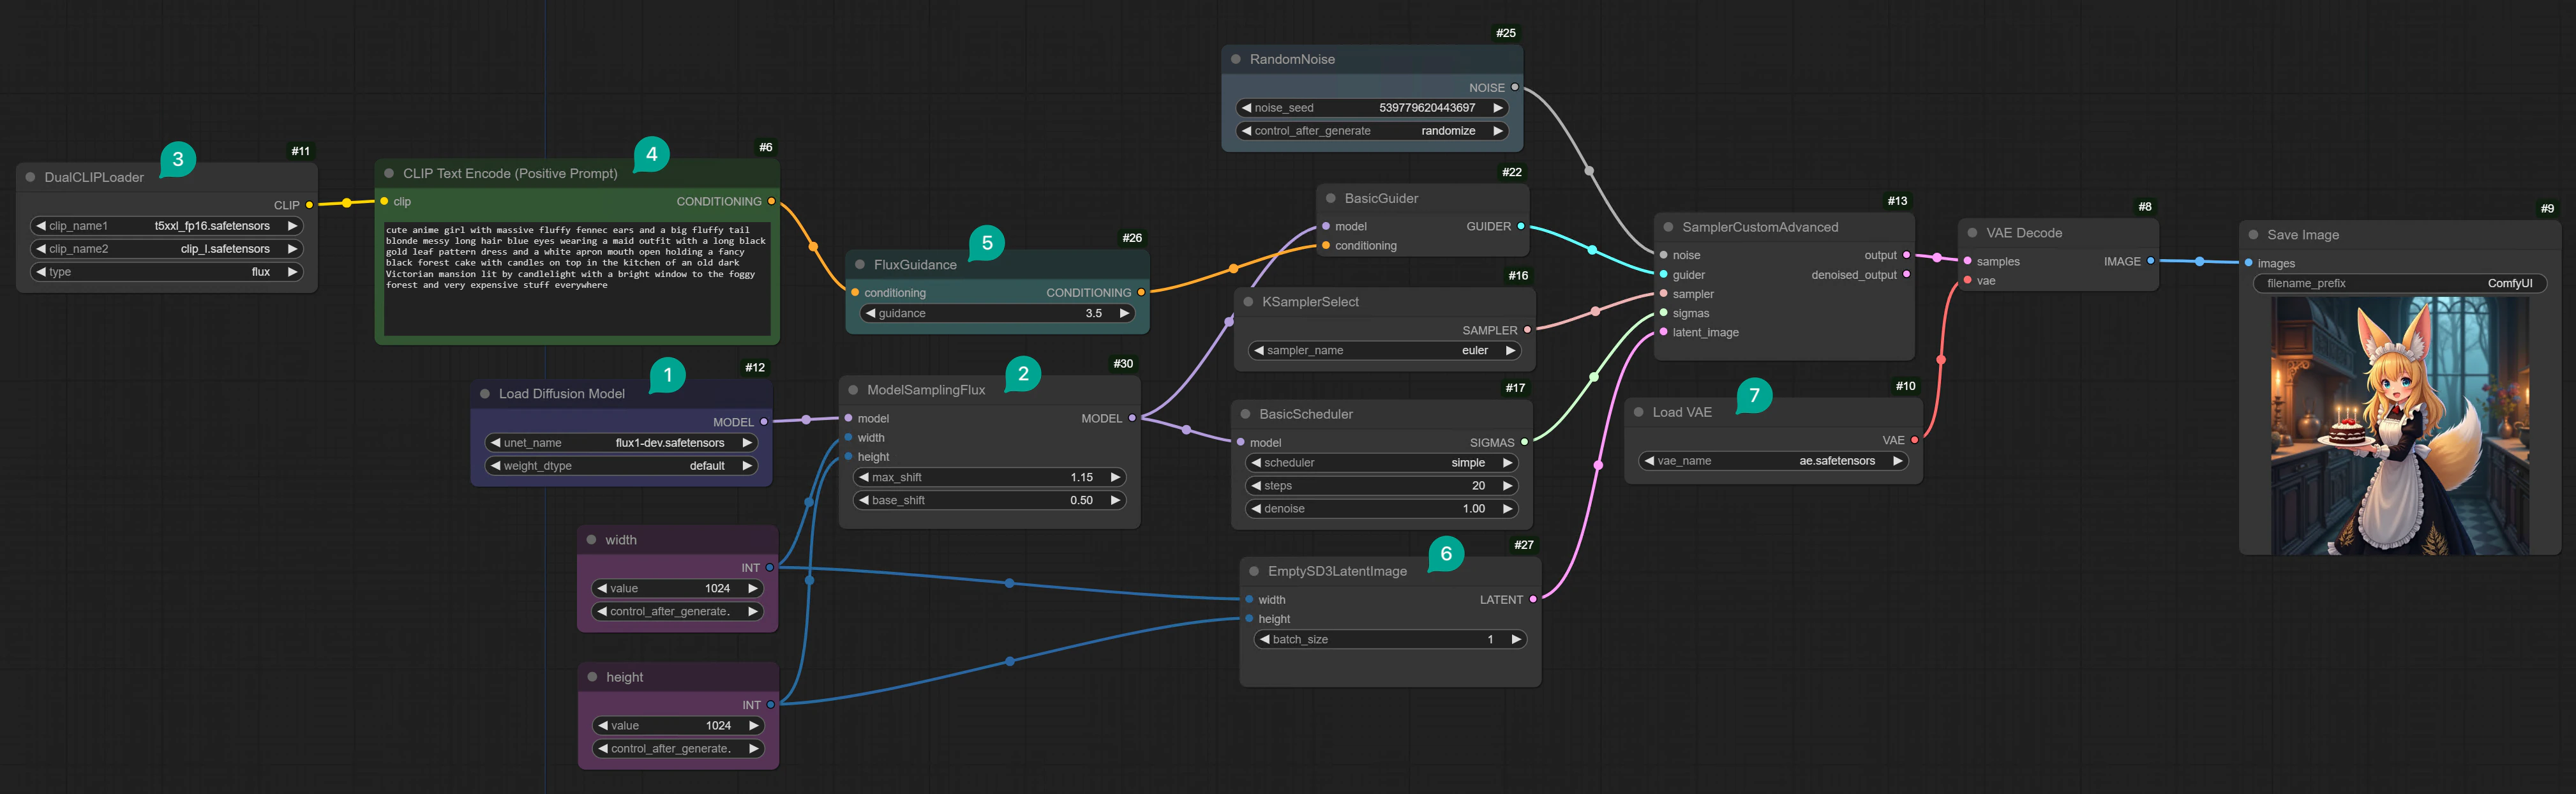Click the GUIDER output socket on BasicGuider
Screen dimensions: 2576x794
click(1520, 226)
